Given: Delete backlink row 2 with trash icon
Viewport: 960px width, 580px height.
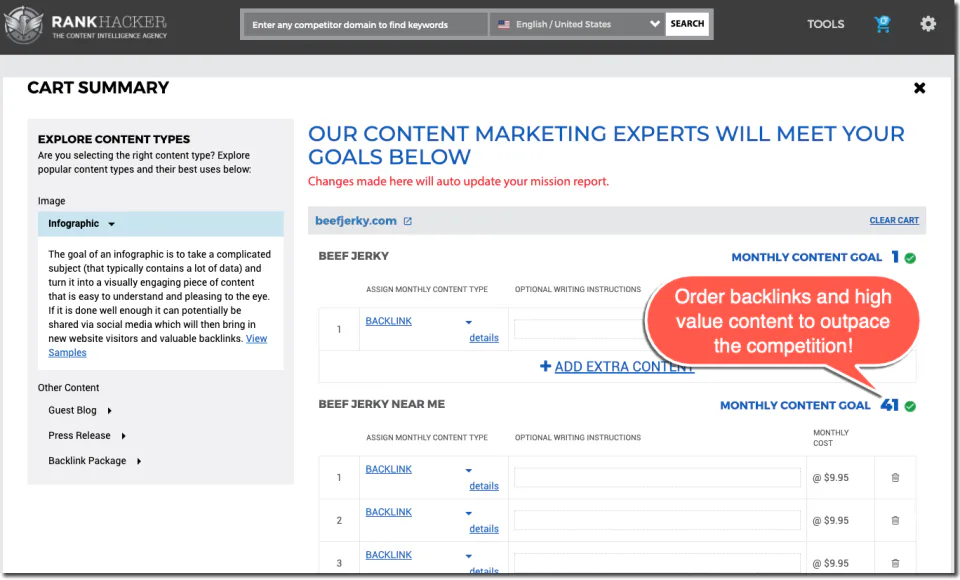Looking at the screenshot, I should pyautogui.click(x=895, y=521).
